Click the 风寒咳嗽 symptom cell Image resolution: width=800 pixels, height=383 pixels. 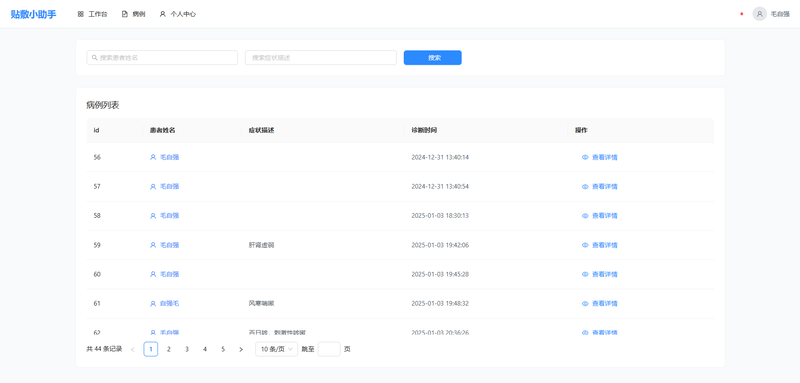(262, 303)
